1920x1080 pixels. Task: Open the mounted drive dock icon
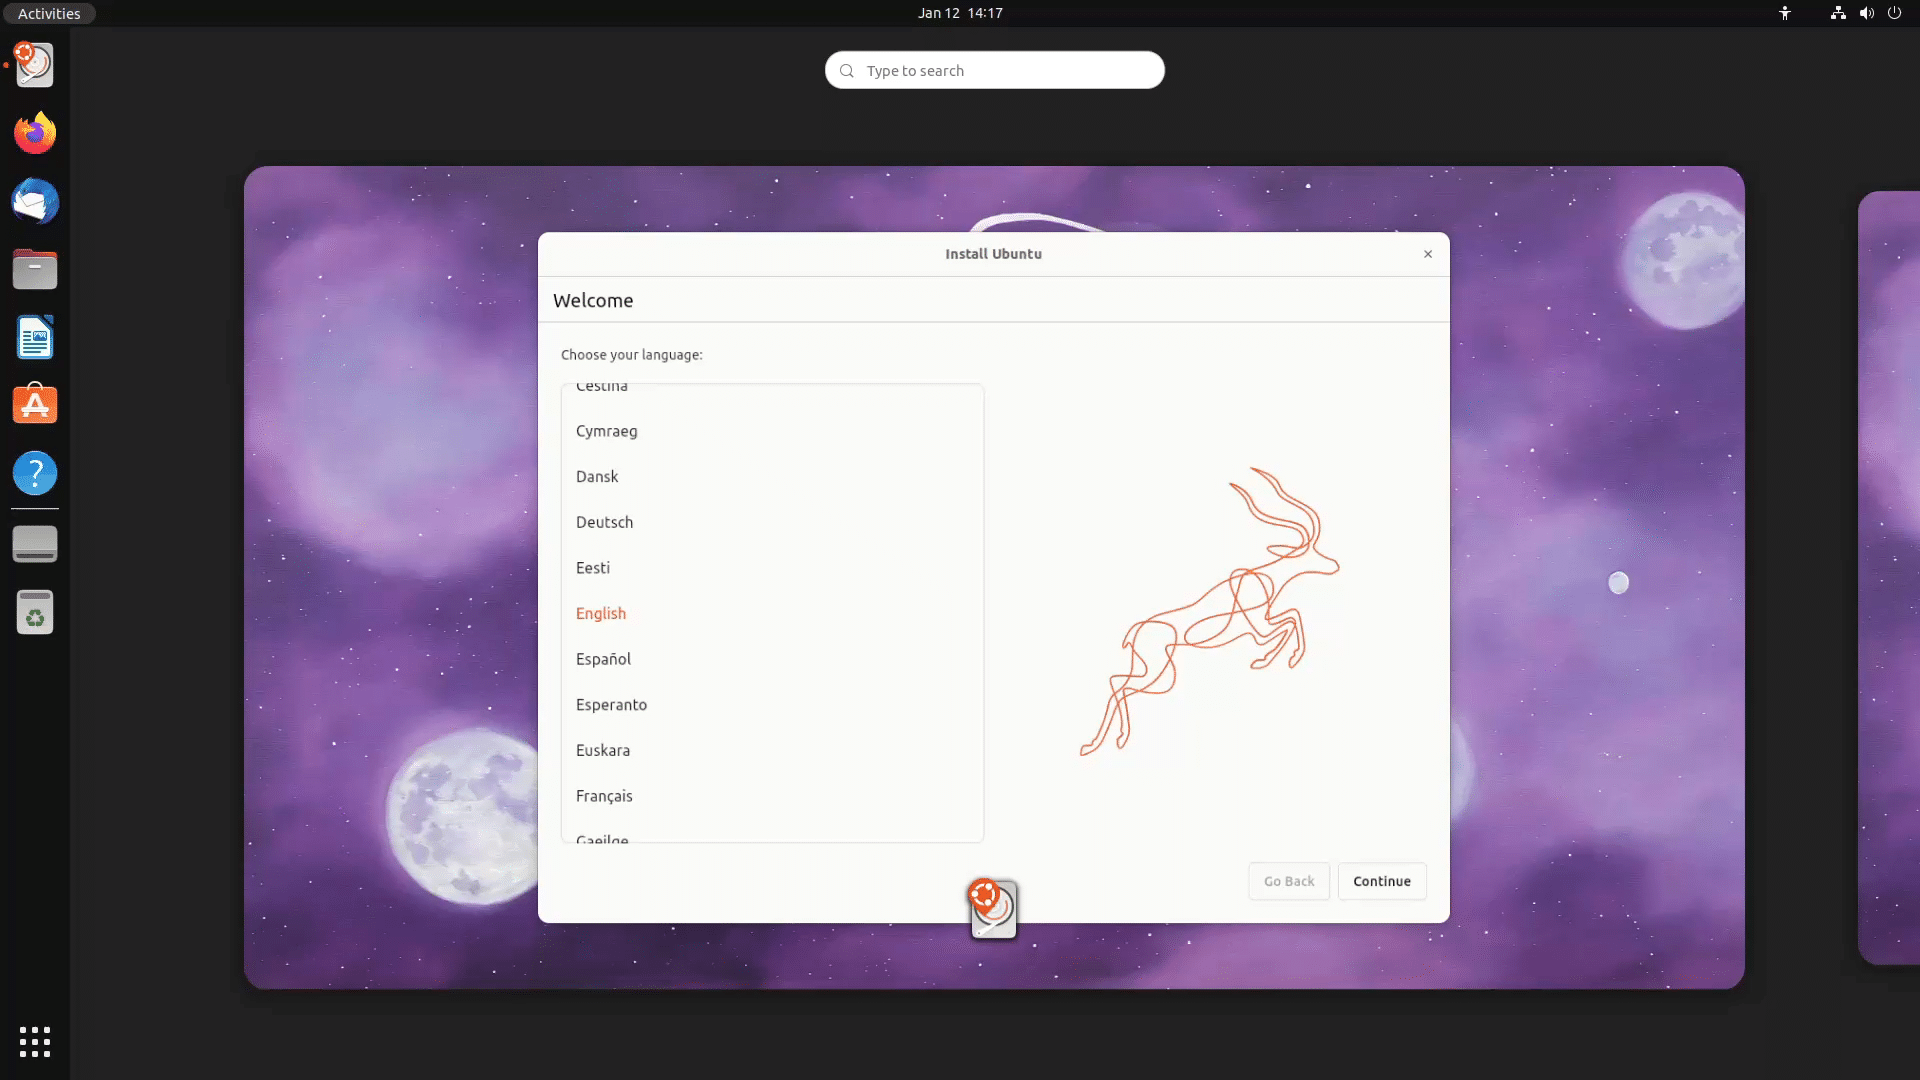35,544
